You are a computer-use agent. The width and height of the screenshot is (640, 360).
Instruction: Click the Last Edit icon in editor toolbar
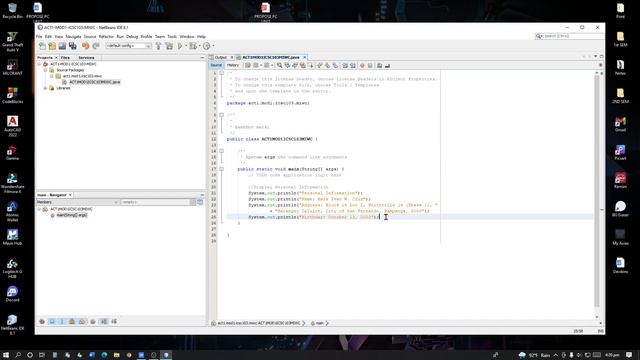point(248,65)
